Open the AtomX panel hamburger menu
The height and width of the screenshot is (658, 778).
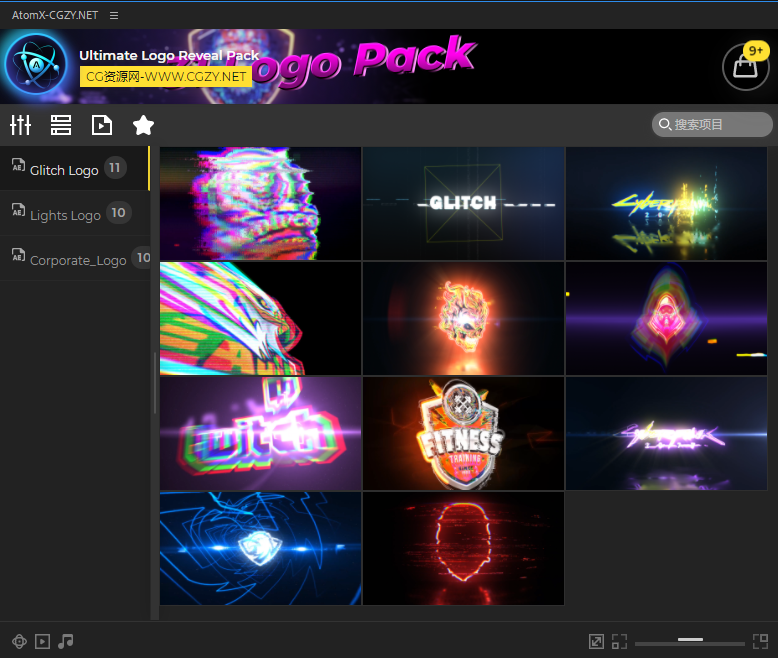[x=114, y=15]
